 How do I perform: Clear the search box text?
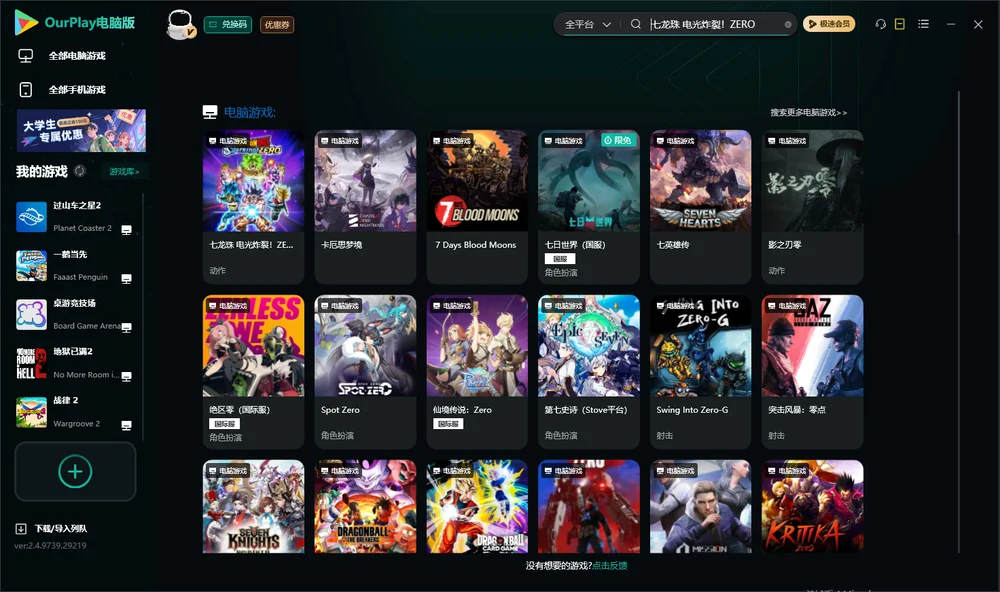pyautogui.click(x=788, y=24)
